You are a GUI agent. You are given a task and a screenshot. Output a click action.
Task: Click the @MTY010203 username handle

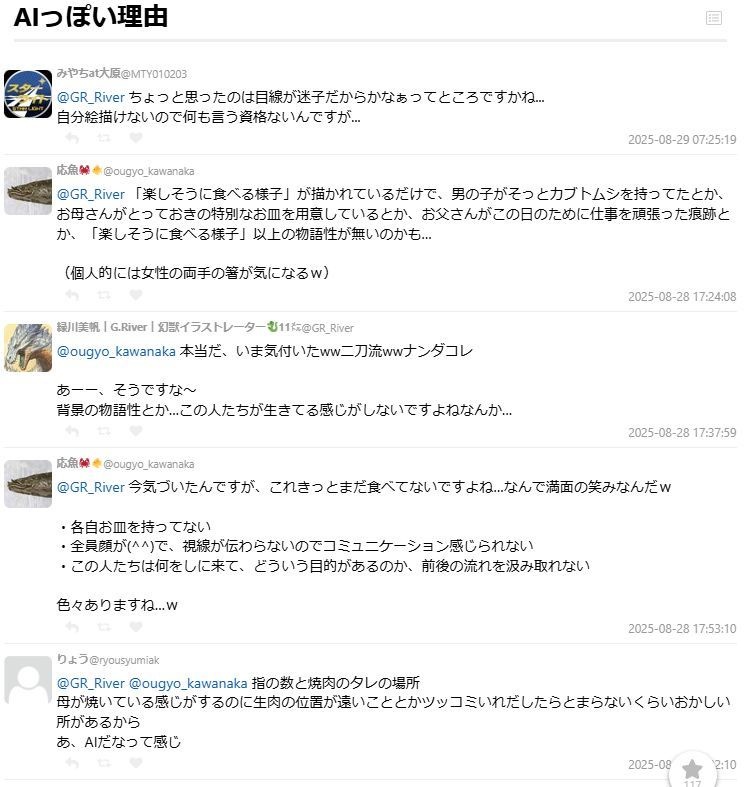coord(154,74)
